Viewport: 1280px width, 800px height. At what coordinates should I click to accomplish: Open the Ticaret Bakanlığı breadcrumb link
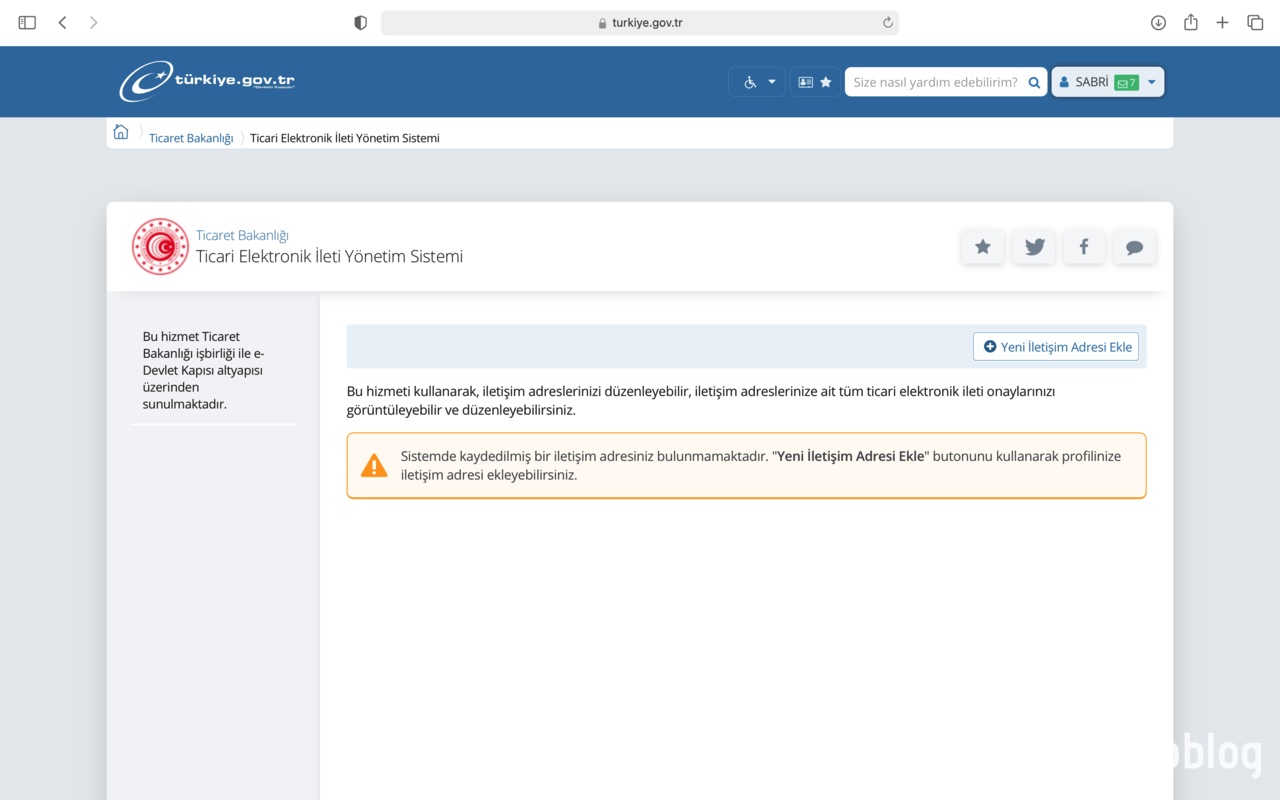pos(191,138)
